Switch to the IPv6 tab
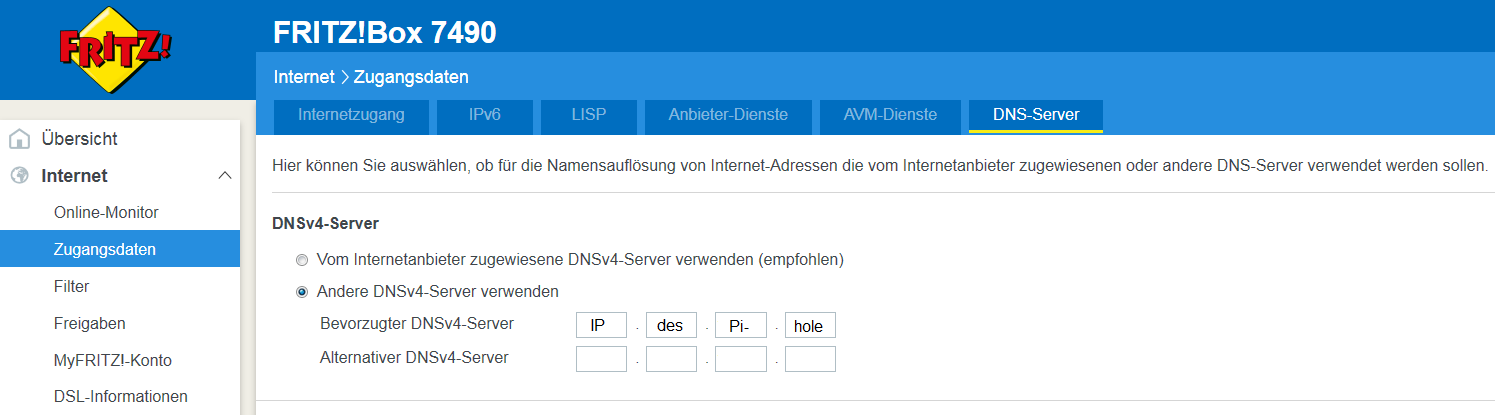1495x415 pixels. tap(485, 115)
